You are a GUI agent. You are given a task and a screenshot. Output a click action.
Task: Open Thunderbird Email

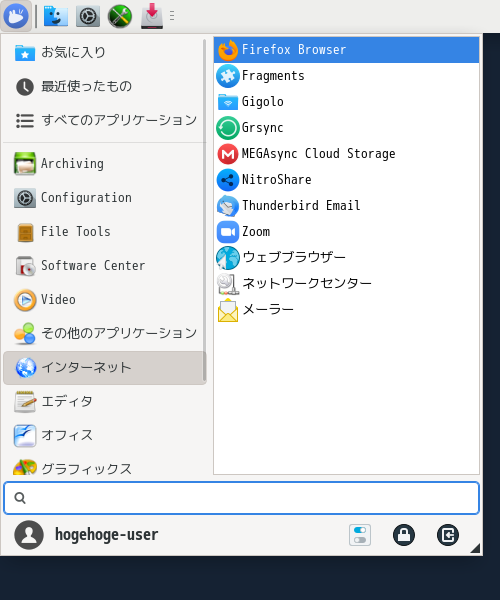(346, 206)
